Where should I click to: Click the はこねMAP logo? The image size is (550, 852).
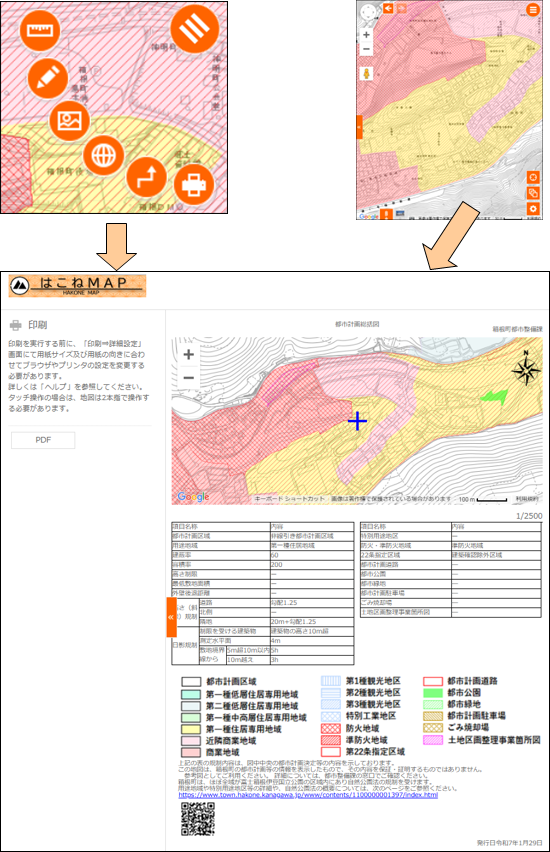point(77,285)
